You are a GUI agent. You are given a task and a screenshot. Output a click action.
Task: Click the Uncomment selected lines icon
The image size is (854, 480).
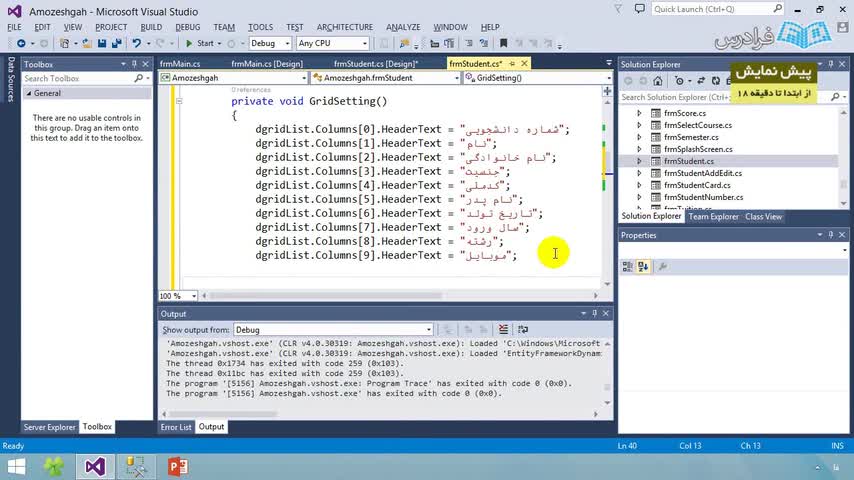483,43
